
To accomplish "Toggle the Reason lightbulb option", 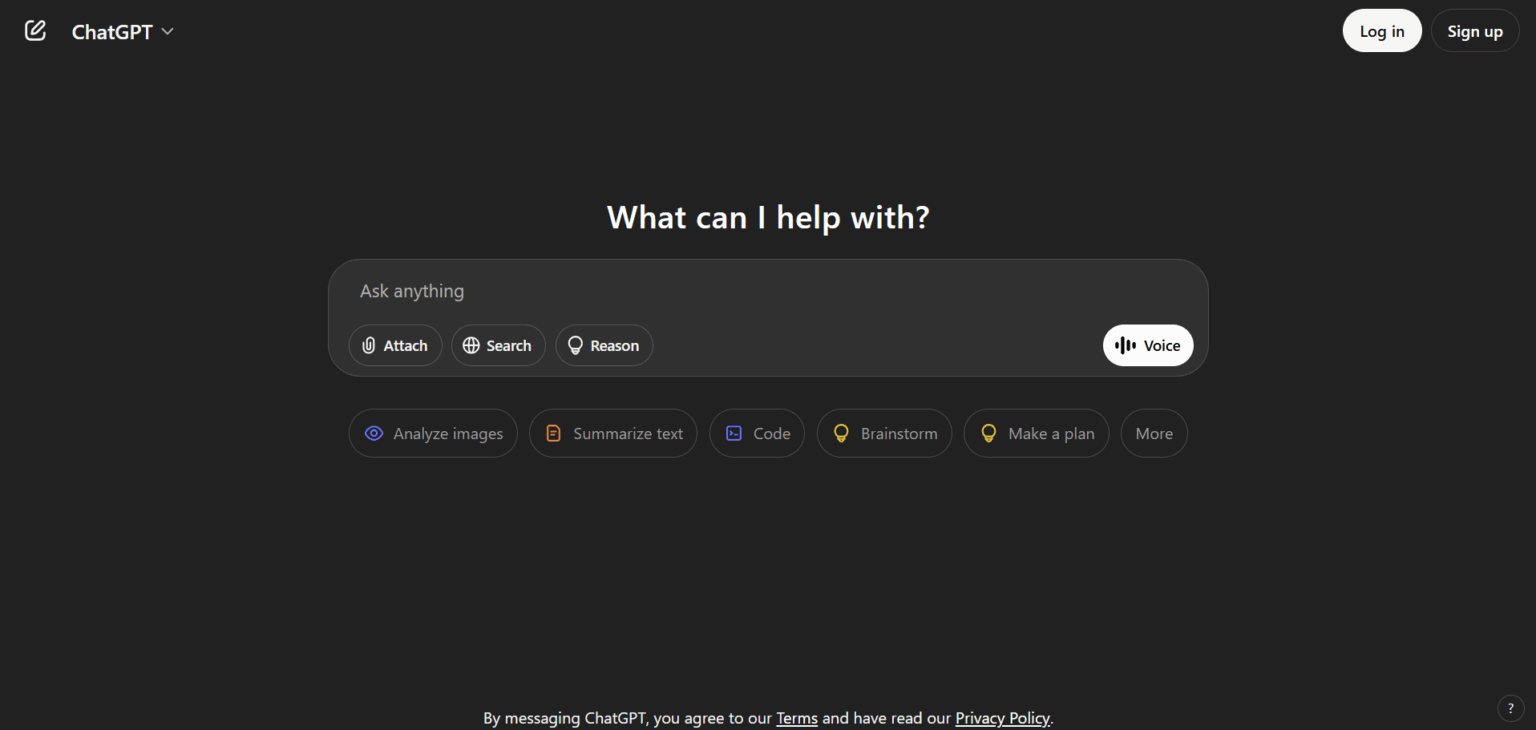I will (604, 346).
